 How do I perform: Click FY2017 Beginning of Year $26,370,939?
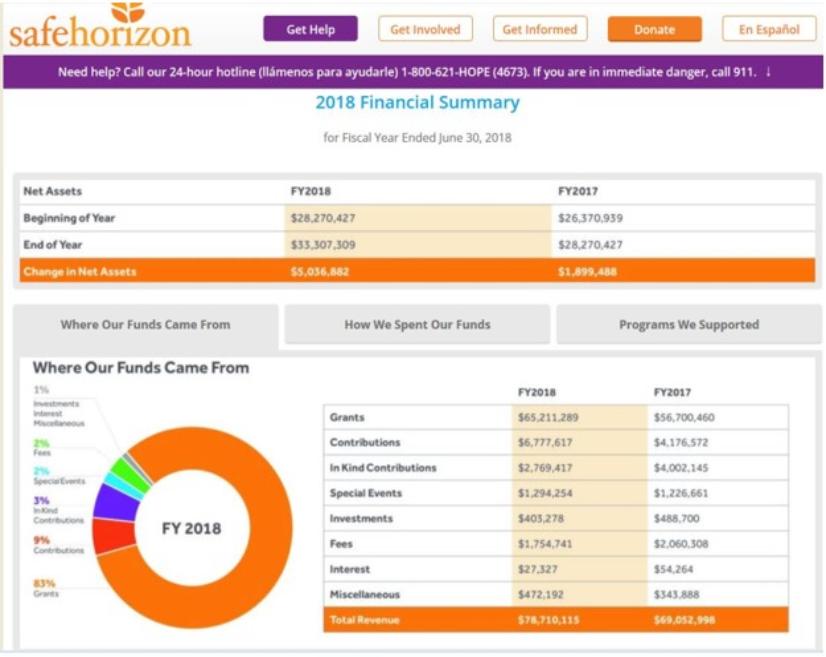pos(591,218)
